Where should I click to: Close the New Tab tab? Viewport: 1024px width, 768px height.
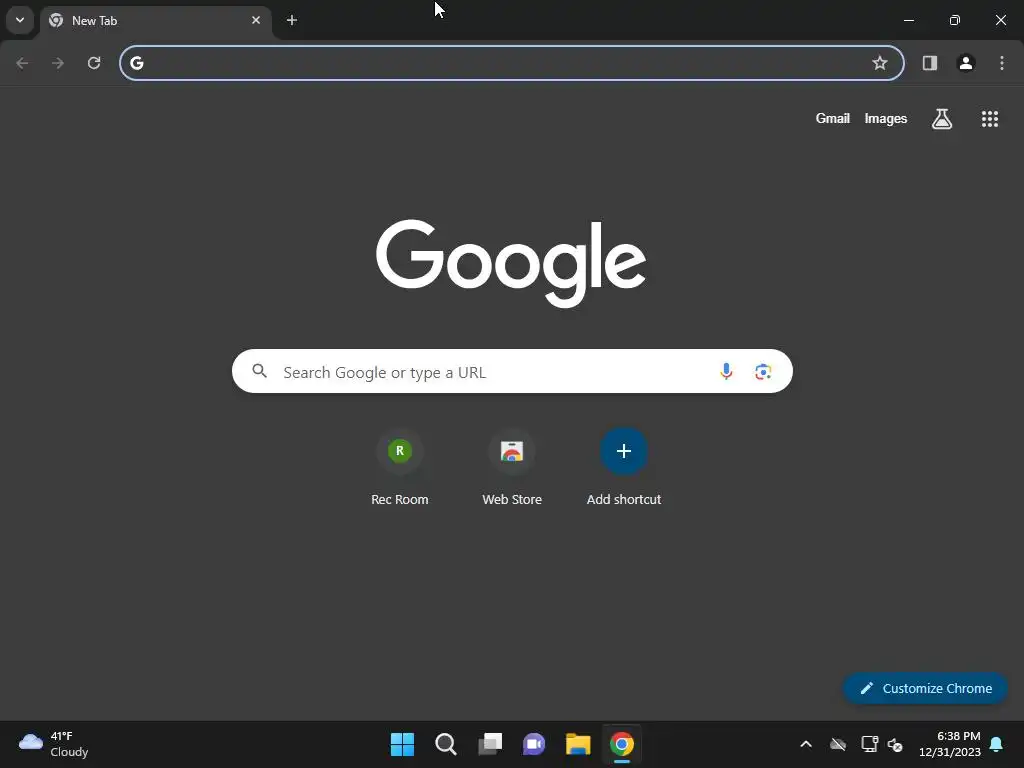coord(256,20)
